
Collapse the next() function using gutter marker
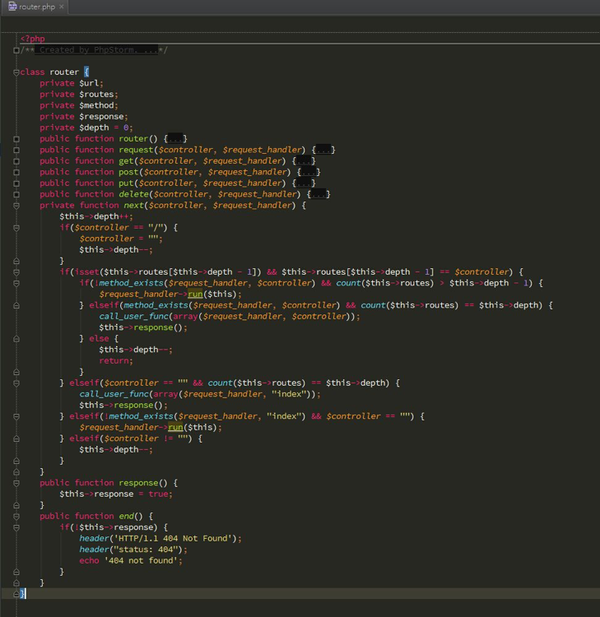click(x=18, y=205)
